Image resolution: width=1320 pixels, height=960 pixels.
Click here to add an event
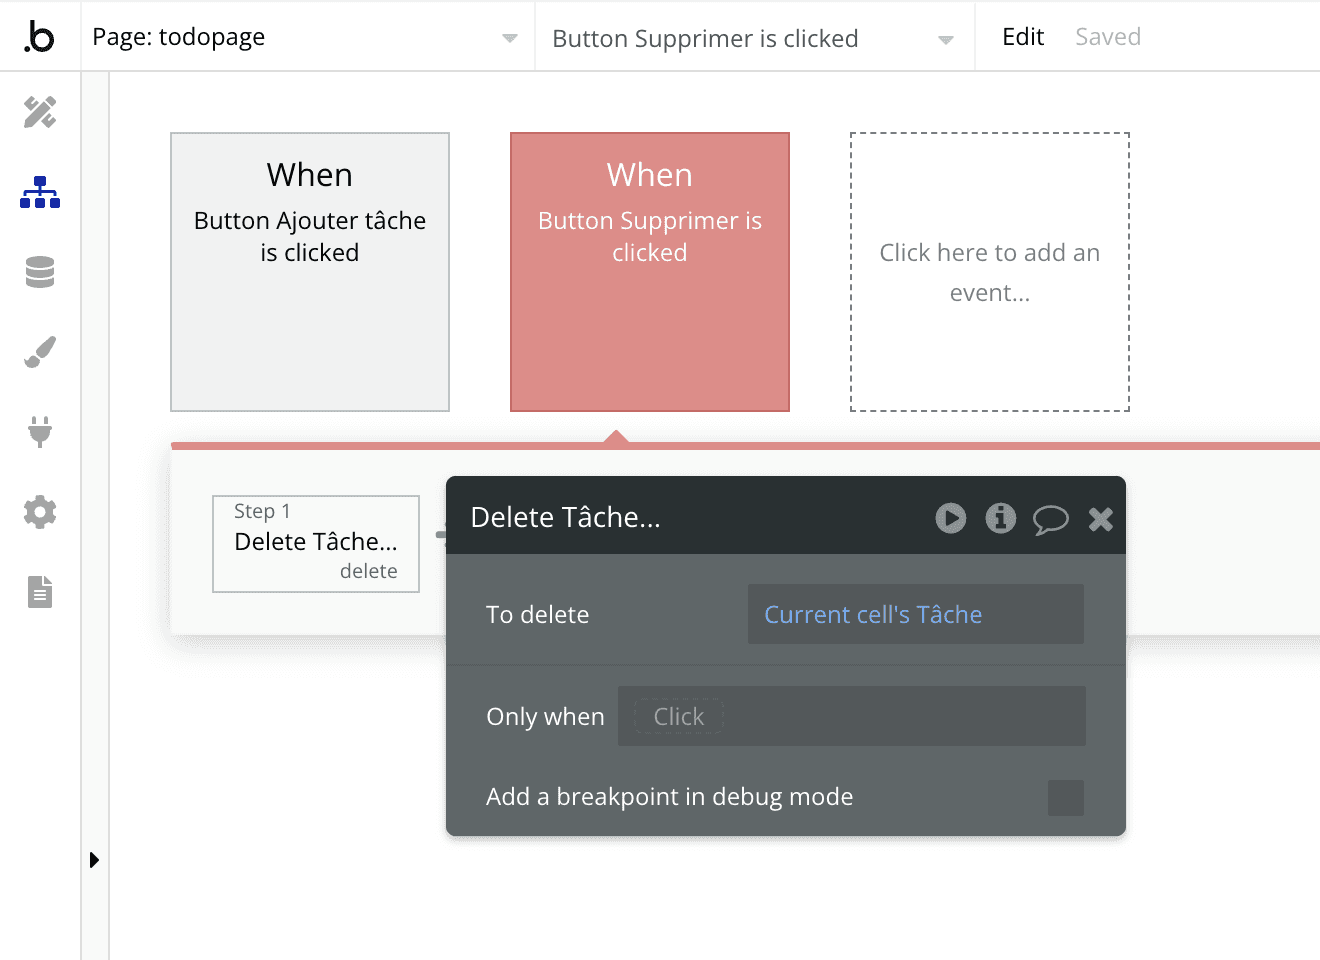989,271
